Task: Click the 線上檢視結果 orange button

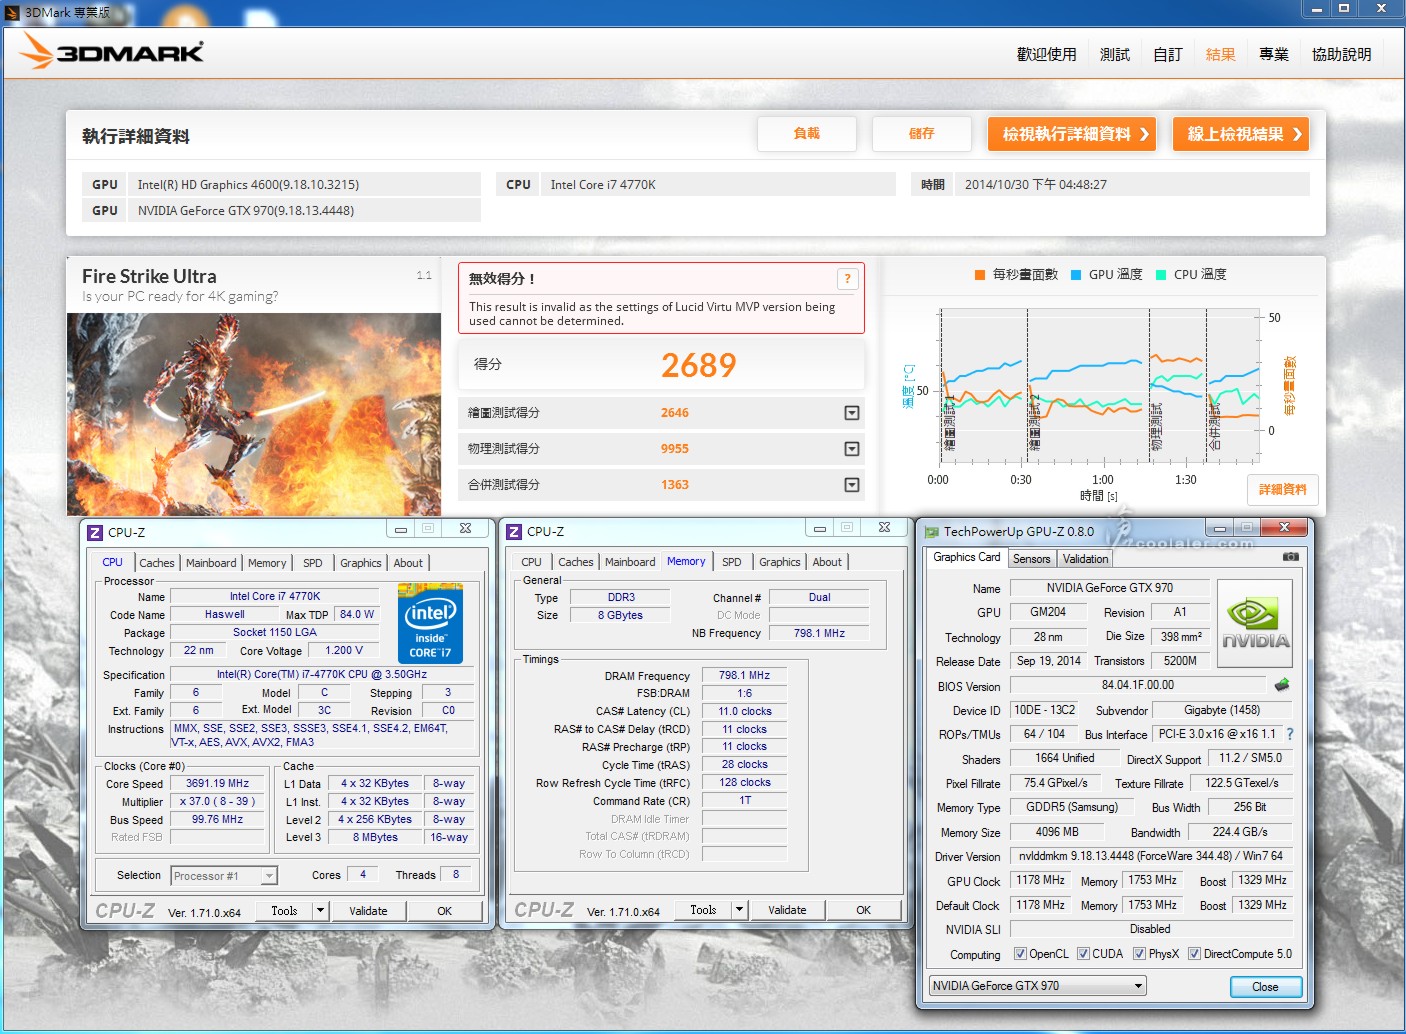Action: click(x=1241, y=134)
